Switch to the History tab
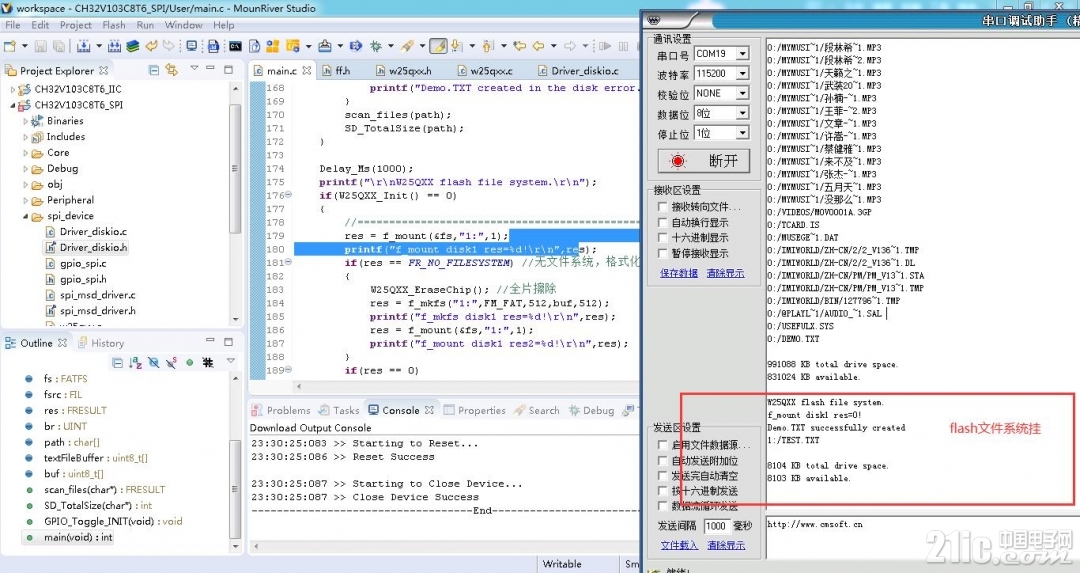Screen dimensions: 1080x573 tap(101, 343)
